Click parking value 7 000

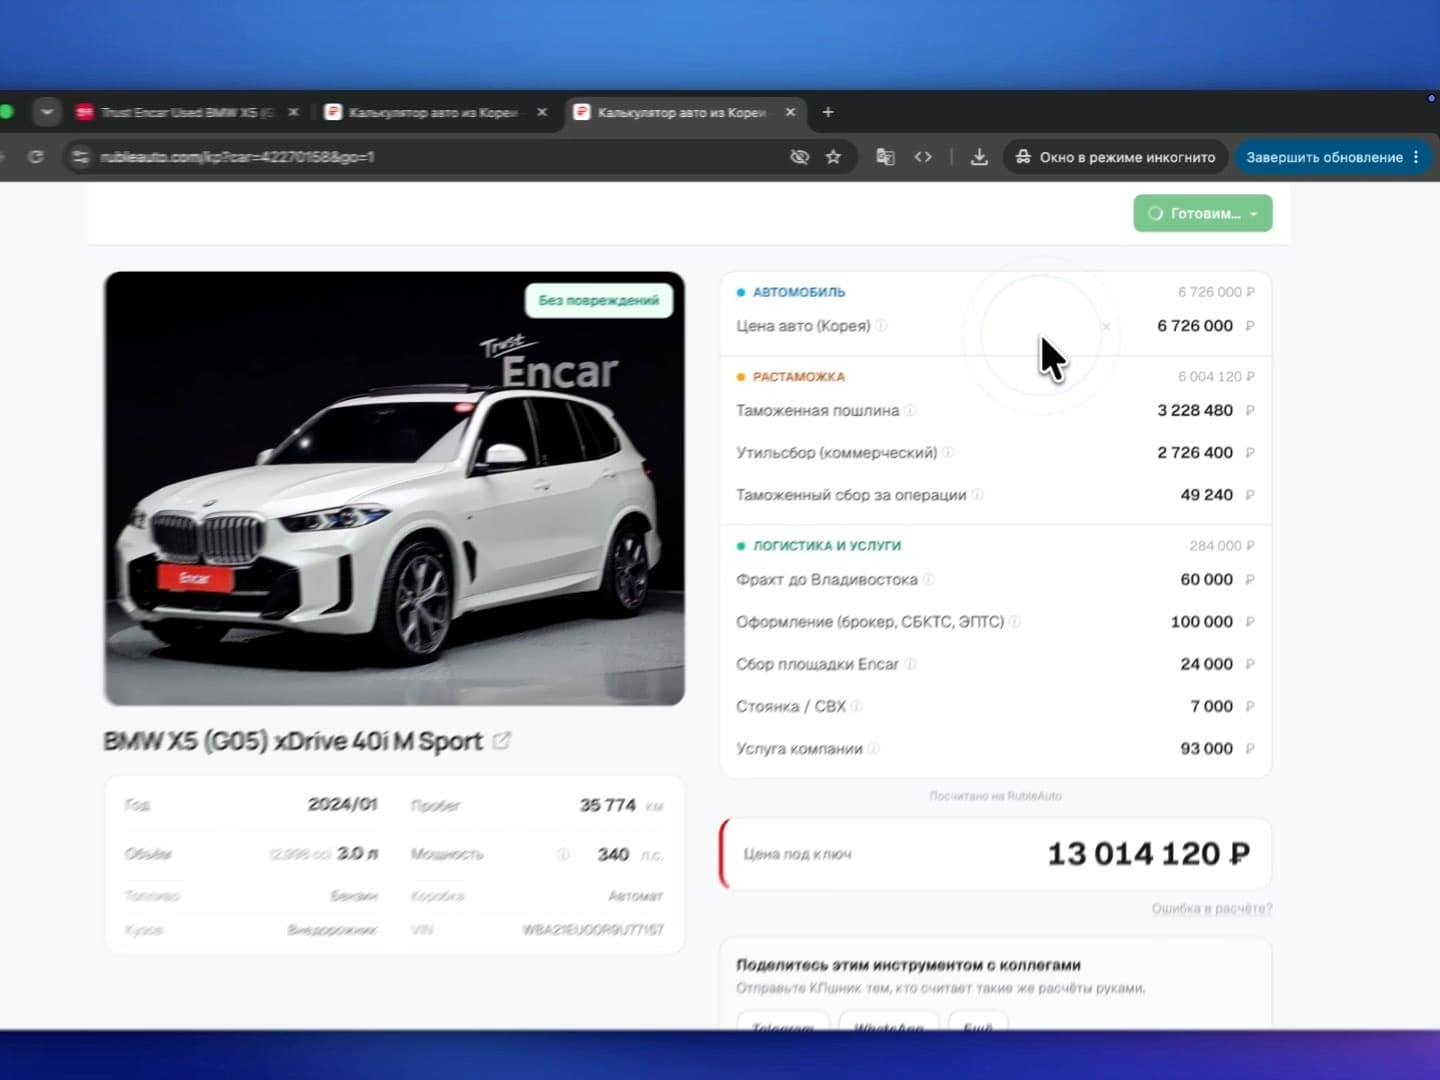1211,706
